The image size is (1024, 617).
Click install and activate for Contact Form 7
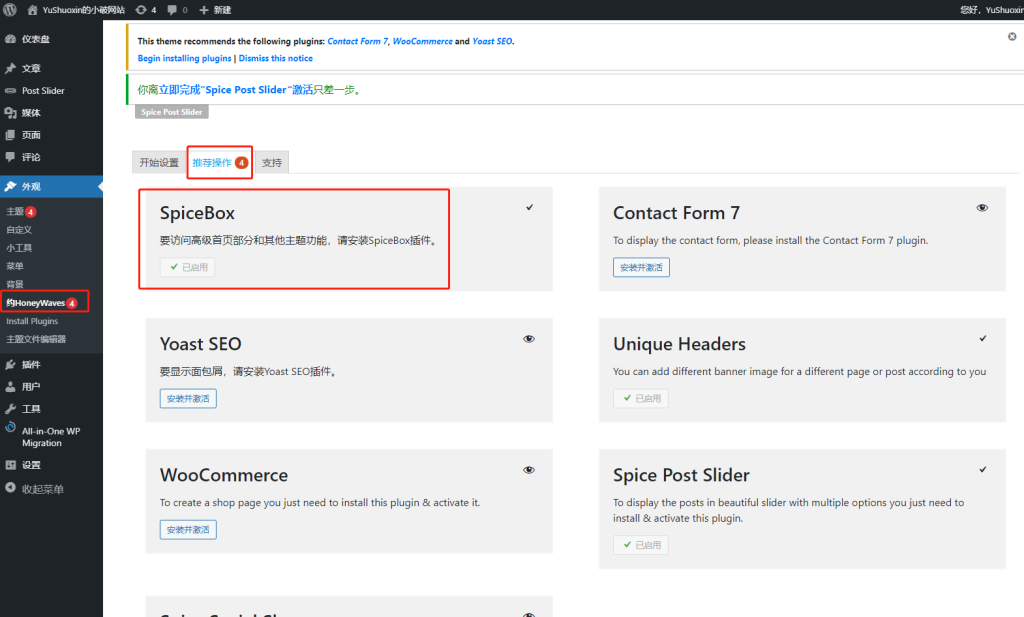coord(641,267)
